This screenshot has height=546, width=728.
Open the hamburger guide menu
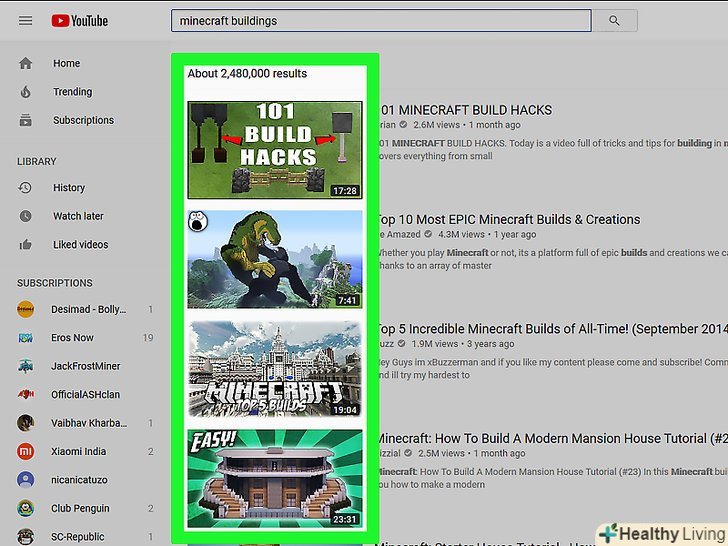(x=26, y=20)
